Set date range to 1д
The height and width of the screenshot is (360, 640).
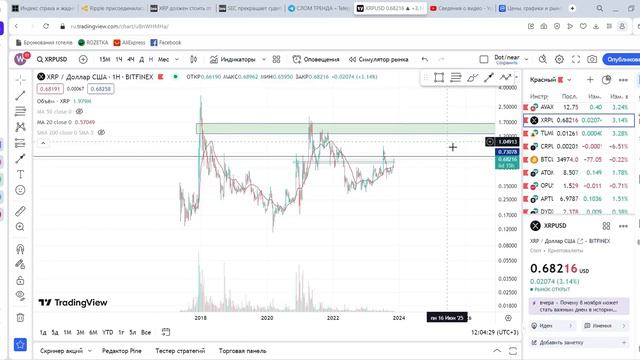(x=43, y=333)
